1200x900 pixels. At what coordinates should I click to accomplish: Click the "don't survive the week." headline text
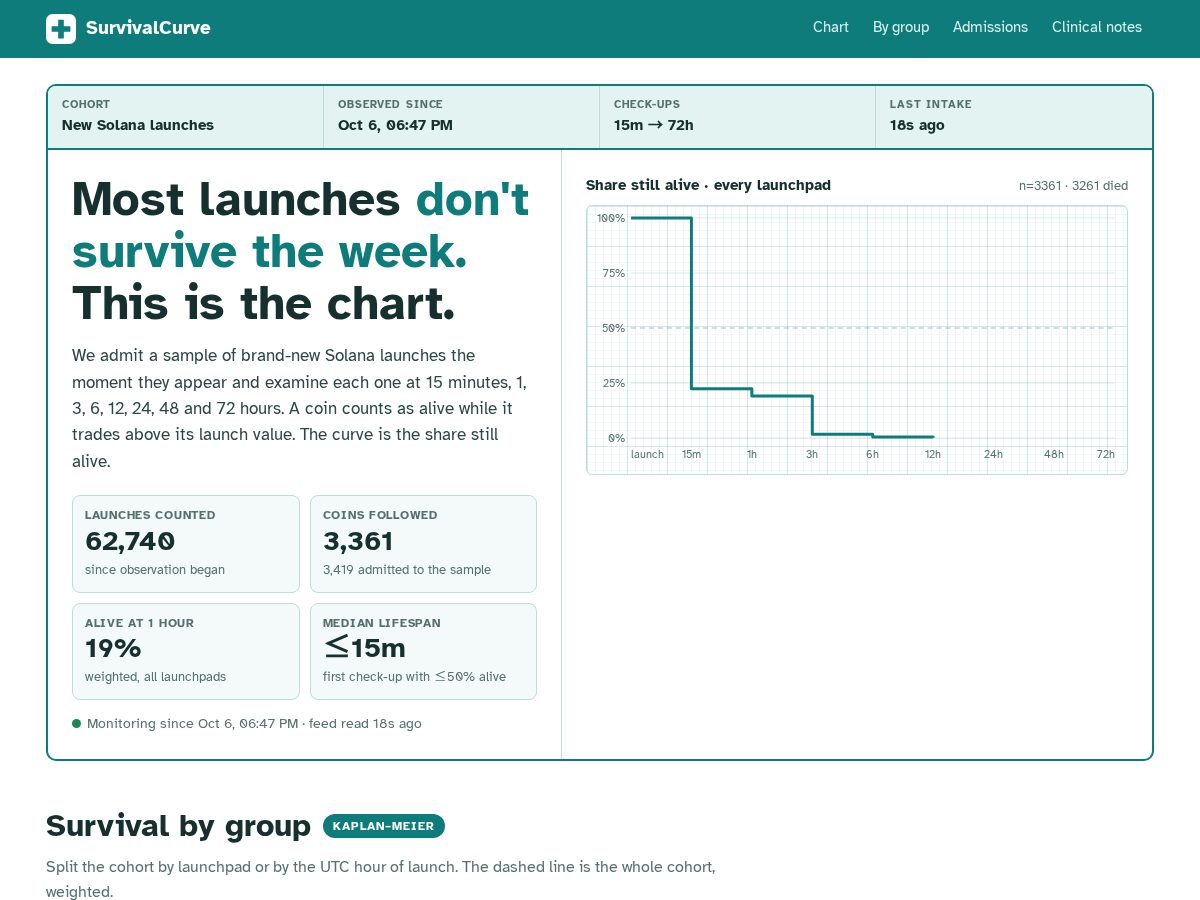click(300, 226)
